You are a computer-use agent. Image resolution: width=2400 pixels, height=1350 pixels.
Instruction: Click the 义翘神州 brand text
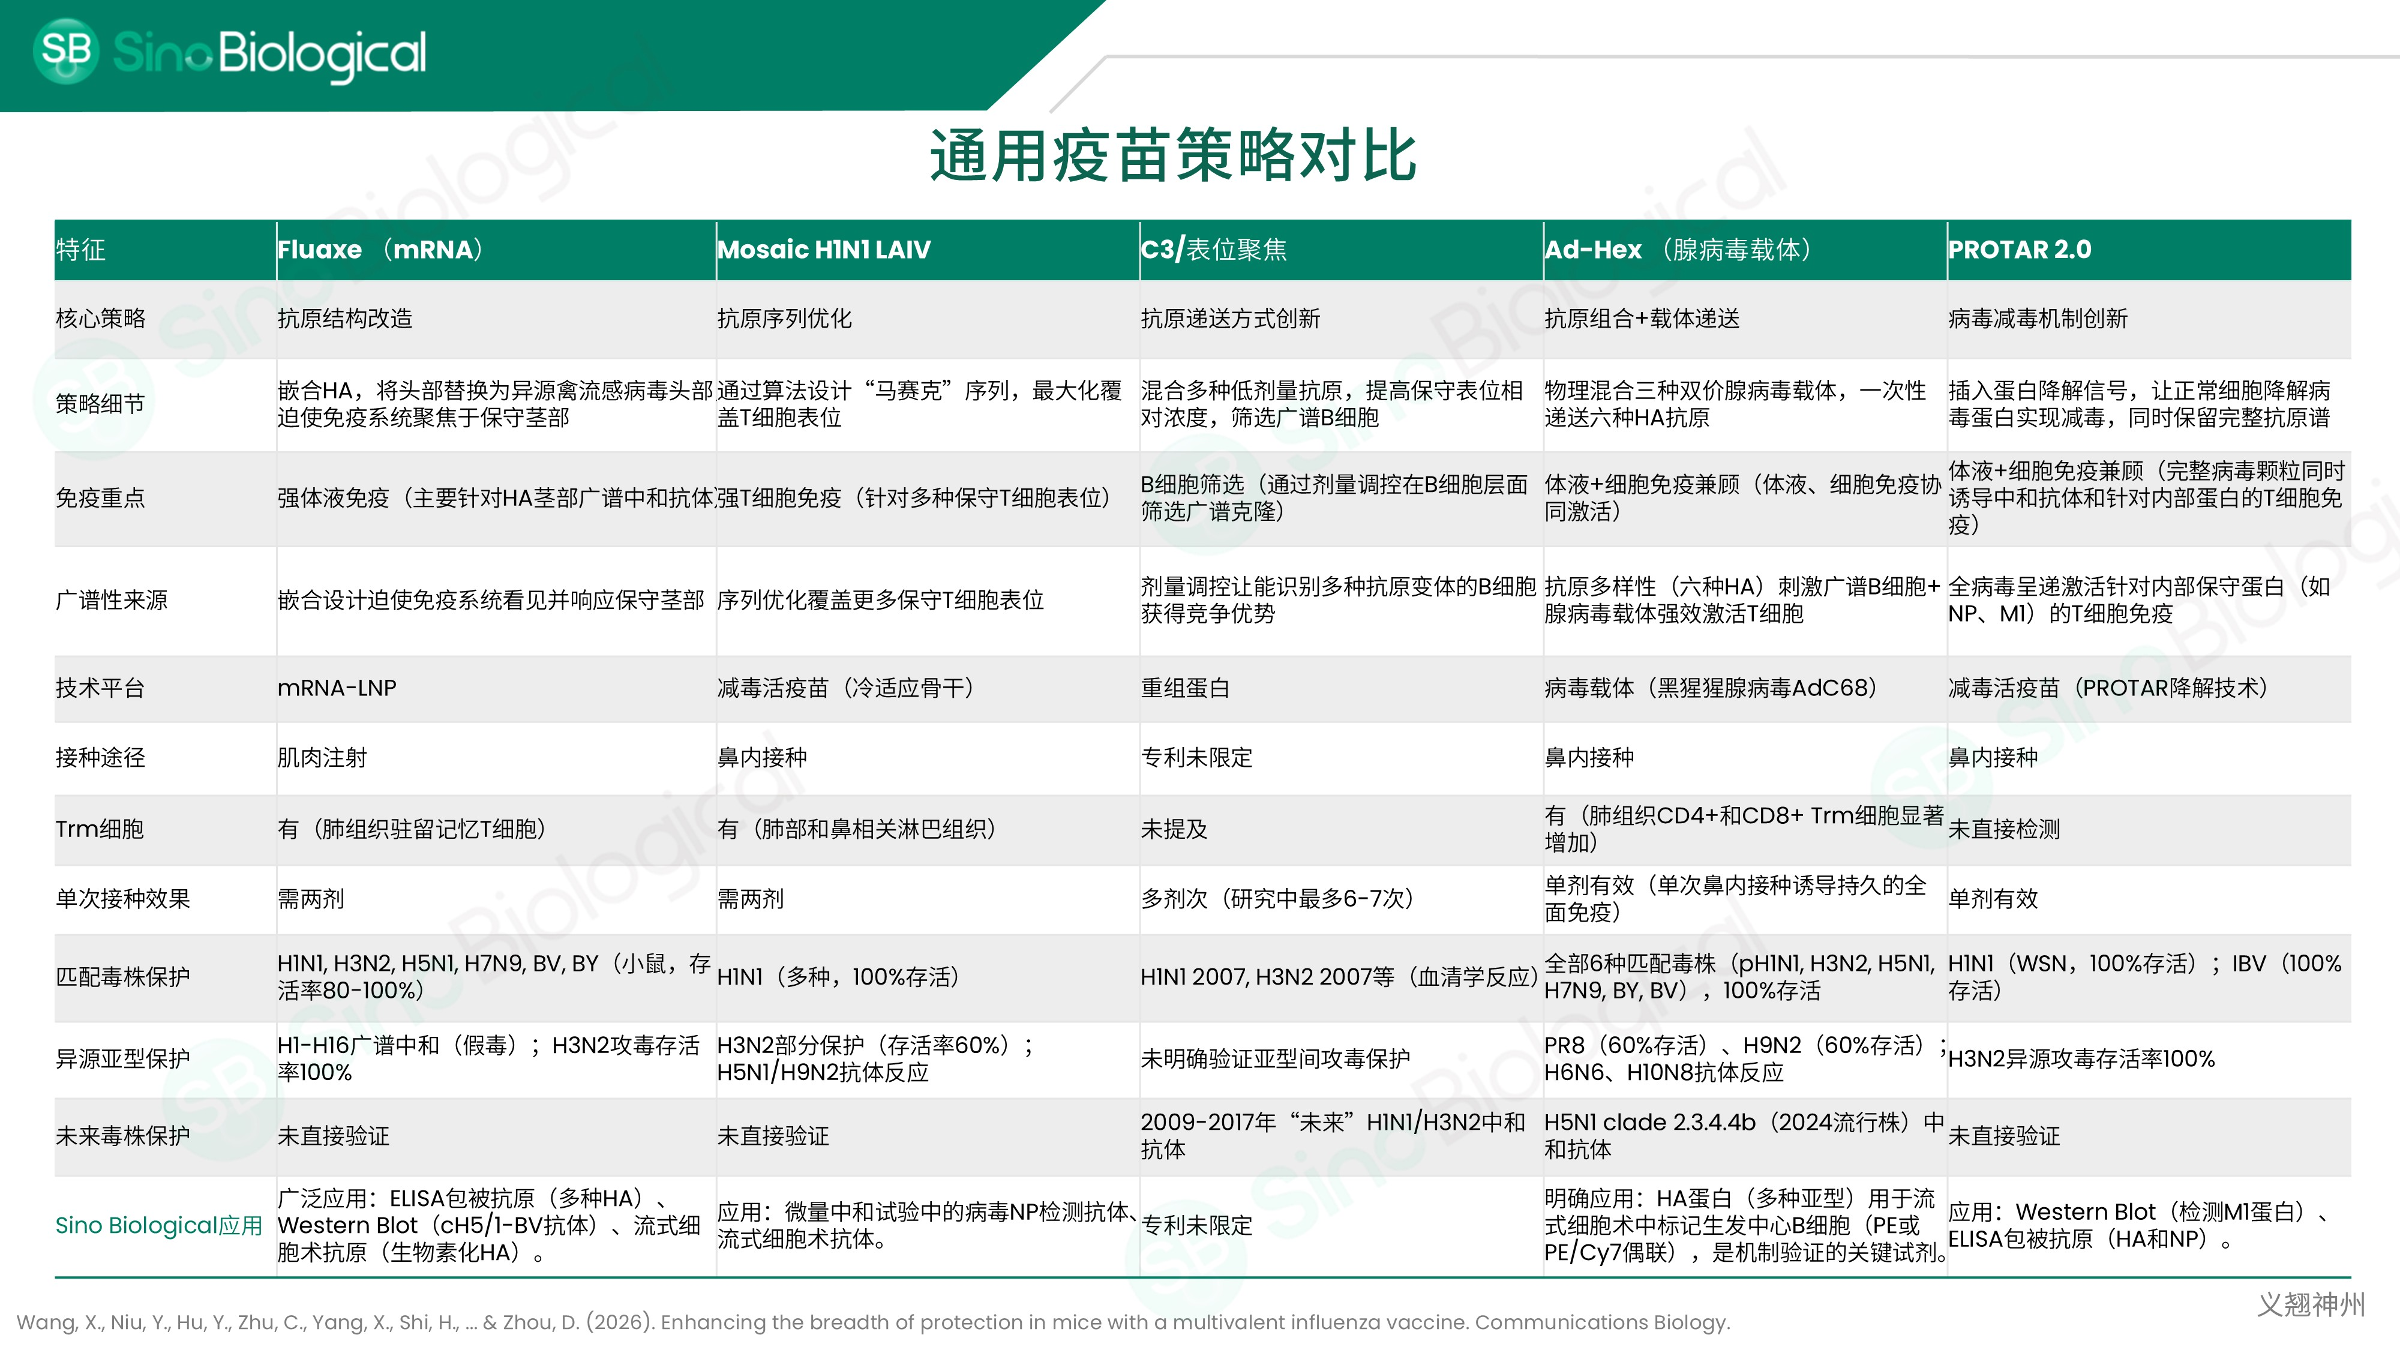2311,1304
